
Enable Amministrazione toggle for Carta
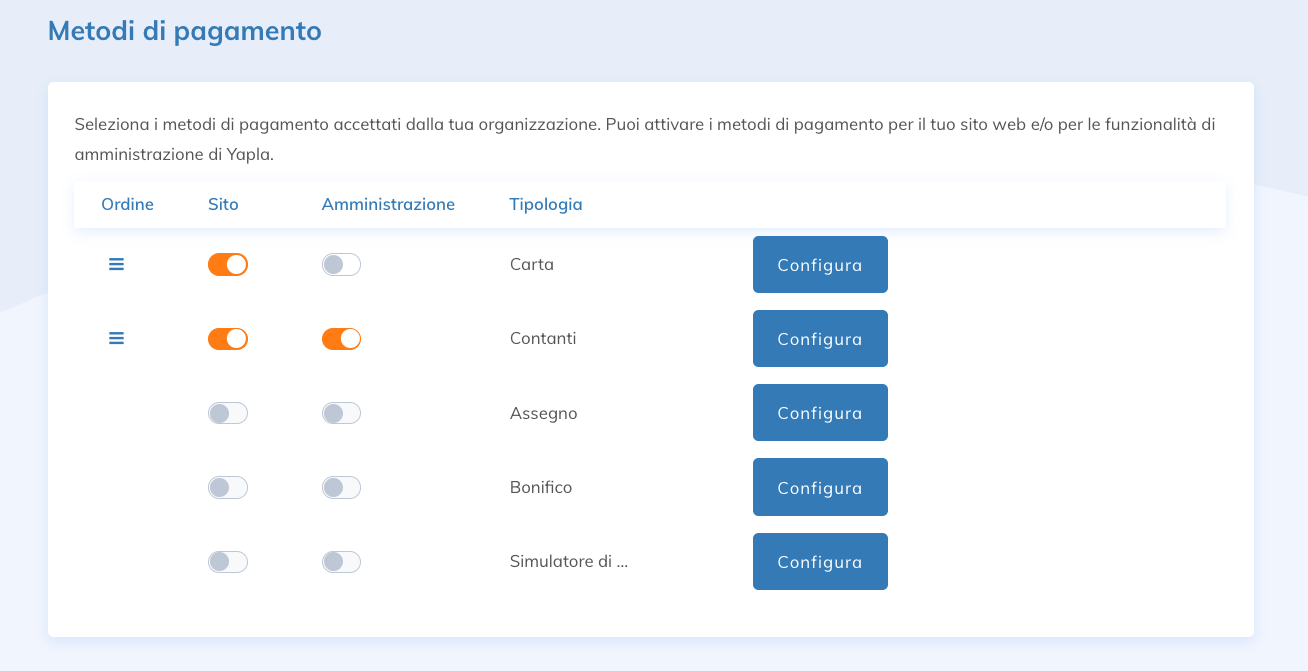(x=341, y=265)
